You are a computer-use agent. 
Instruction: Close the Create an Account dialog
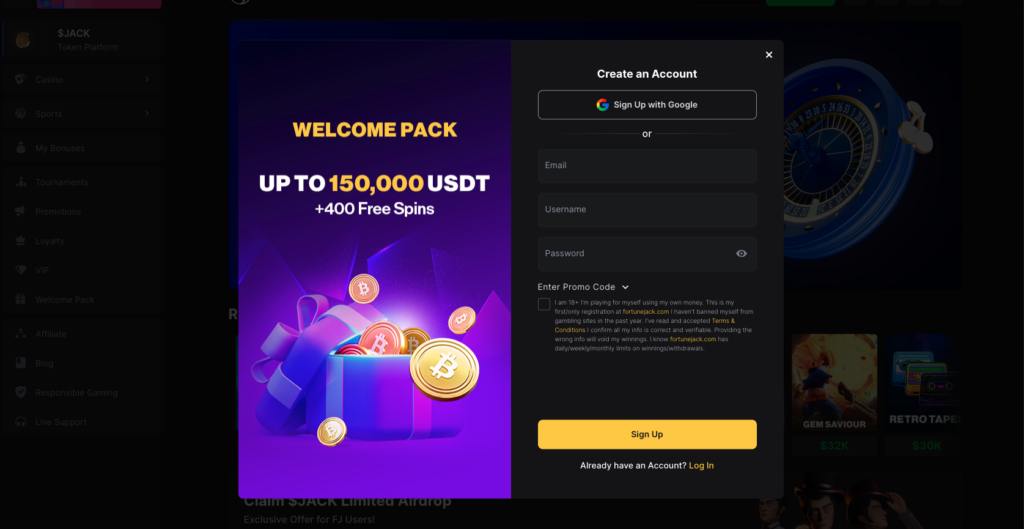point(769,55)
